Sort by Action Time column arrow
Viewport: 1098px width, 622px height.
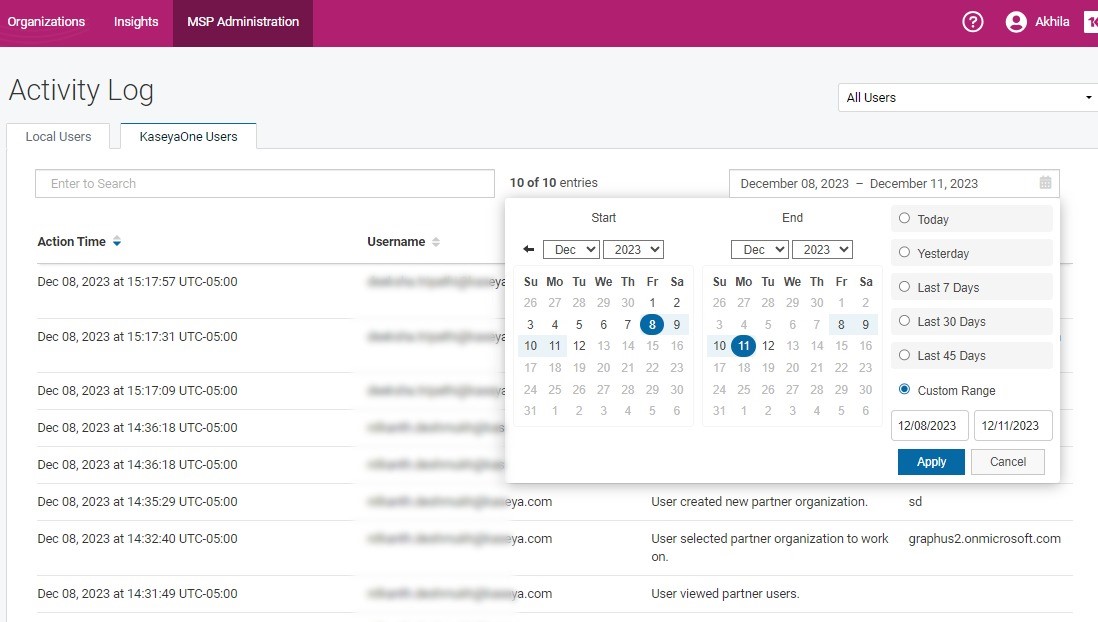[x=117, y=242]
